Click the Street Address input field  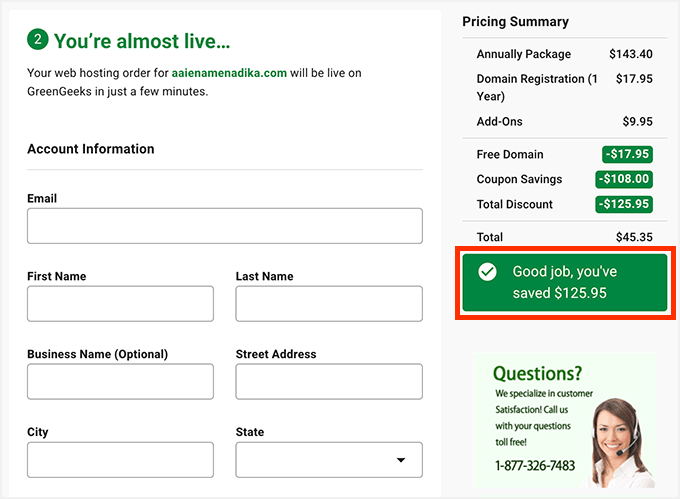(329, 382)
